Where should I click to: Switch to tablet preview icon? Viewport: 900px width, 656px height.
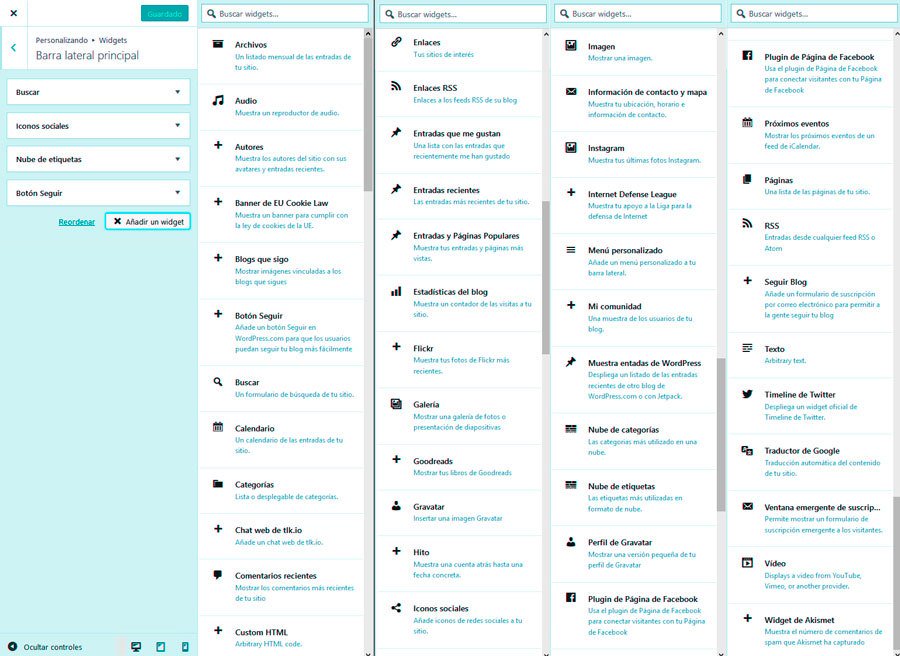click(161, 647)
